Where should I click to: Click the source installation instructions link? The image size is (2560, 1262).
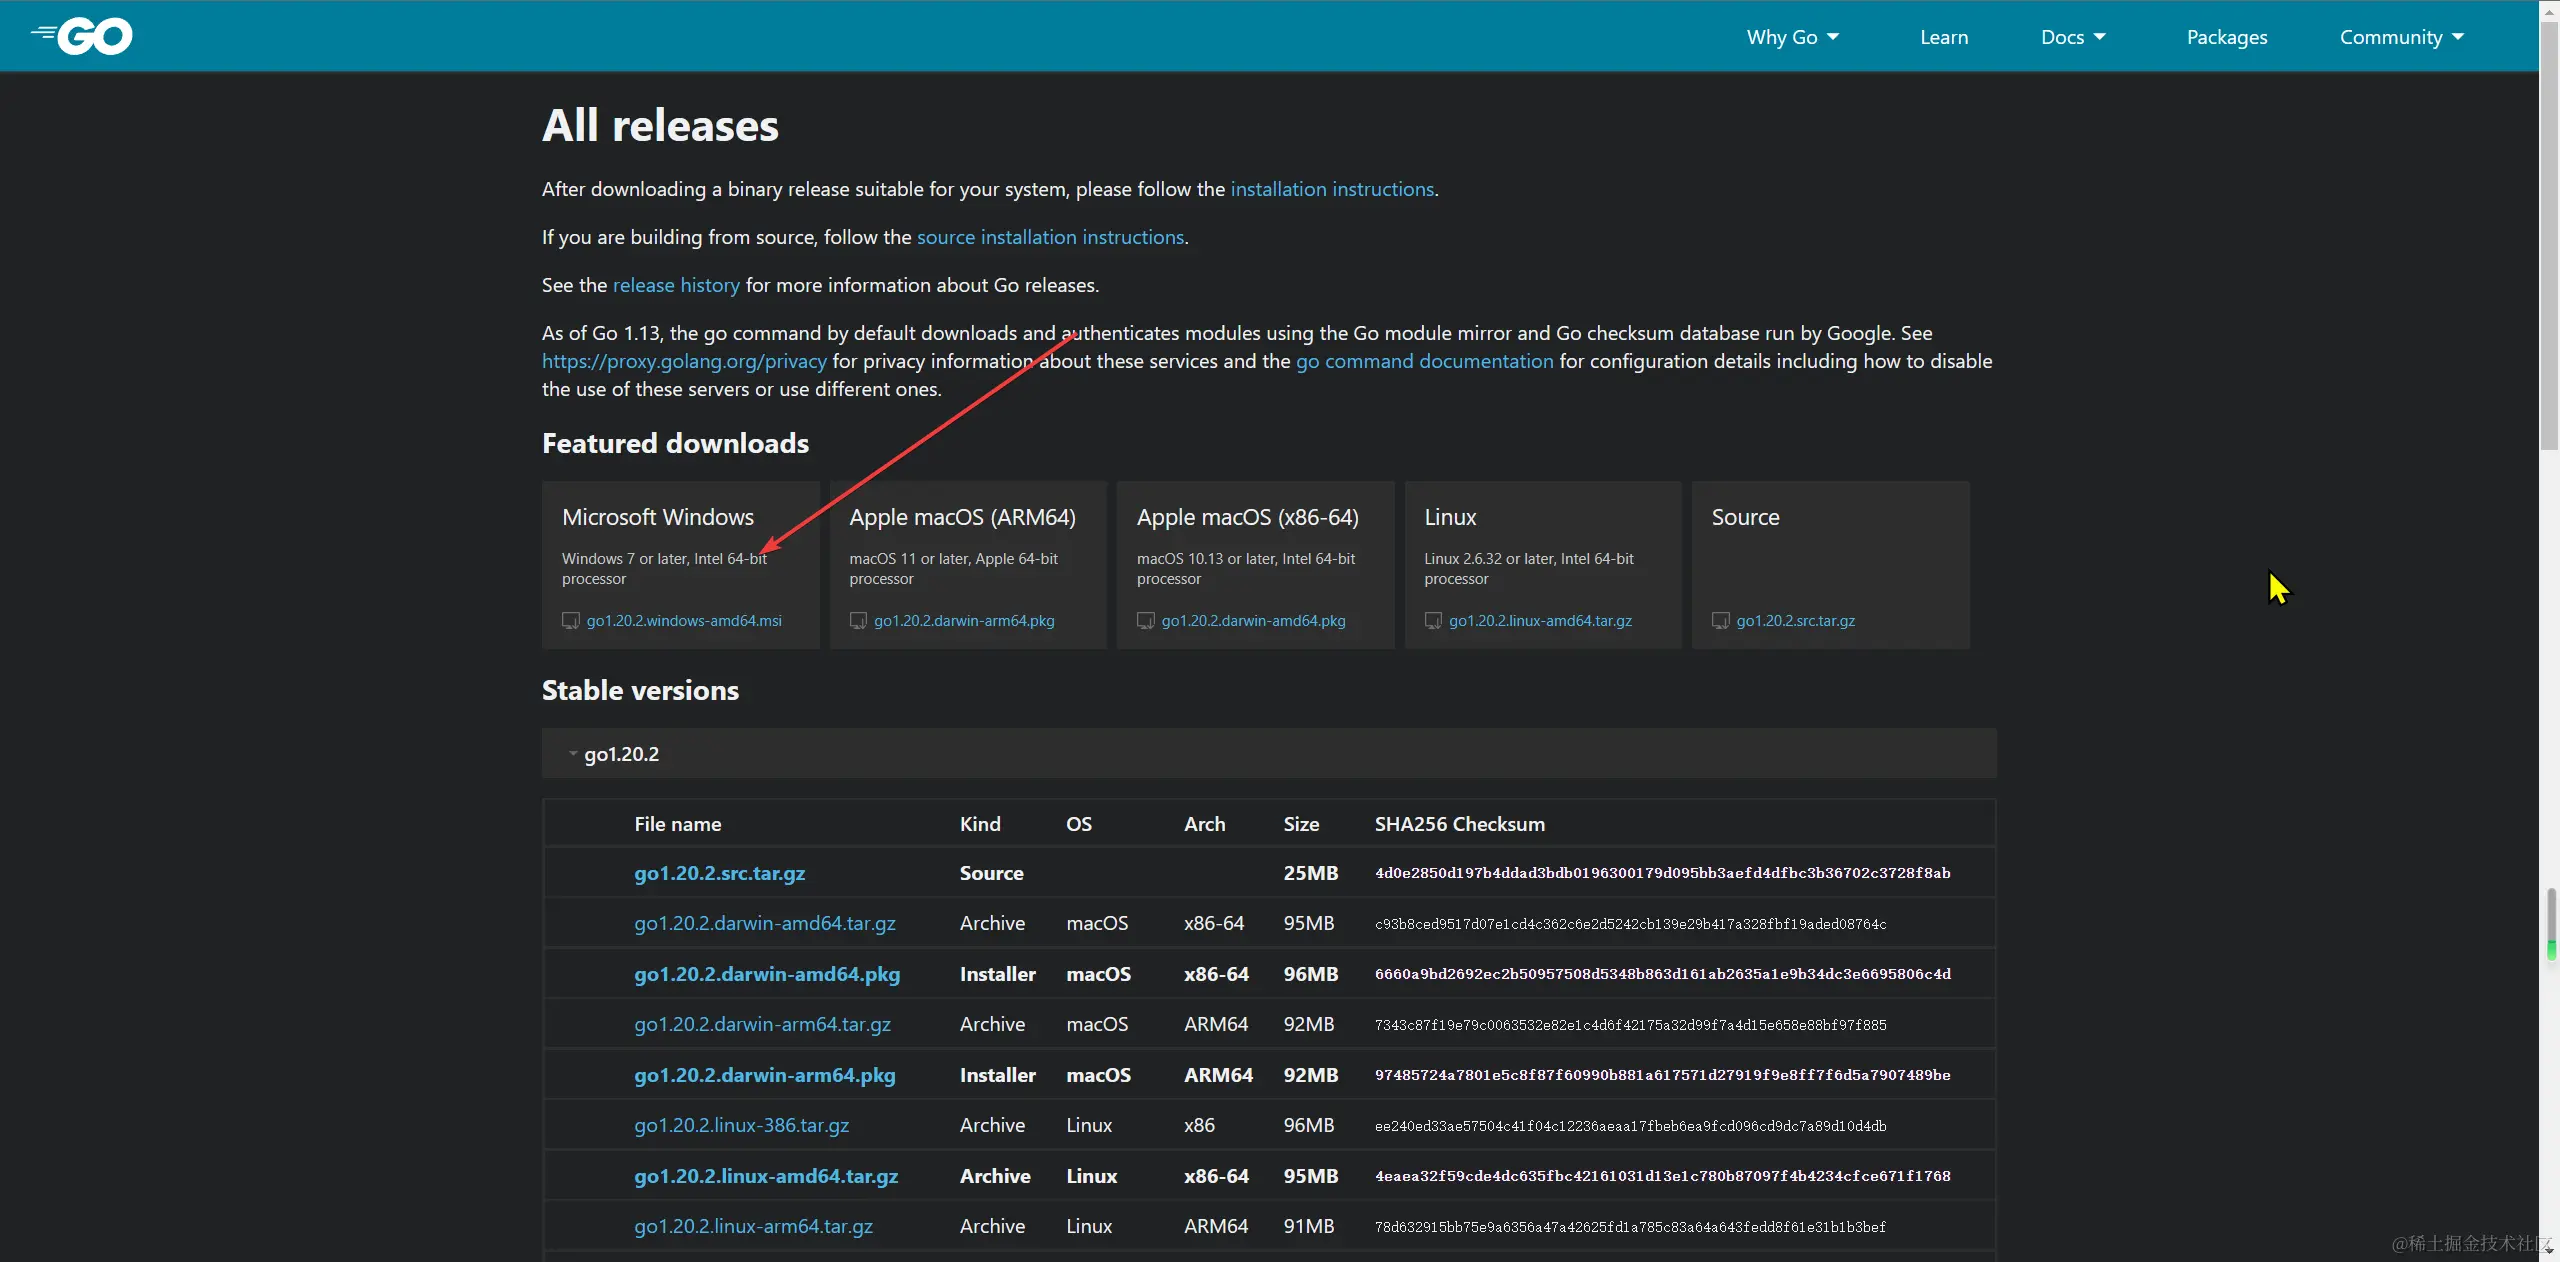tap(1050, 237)
